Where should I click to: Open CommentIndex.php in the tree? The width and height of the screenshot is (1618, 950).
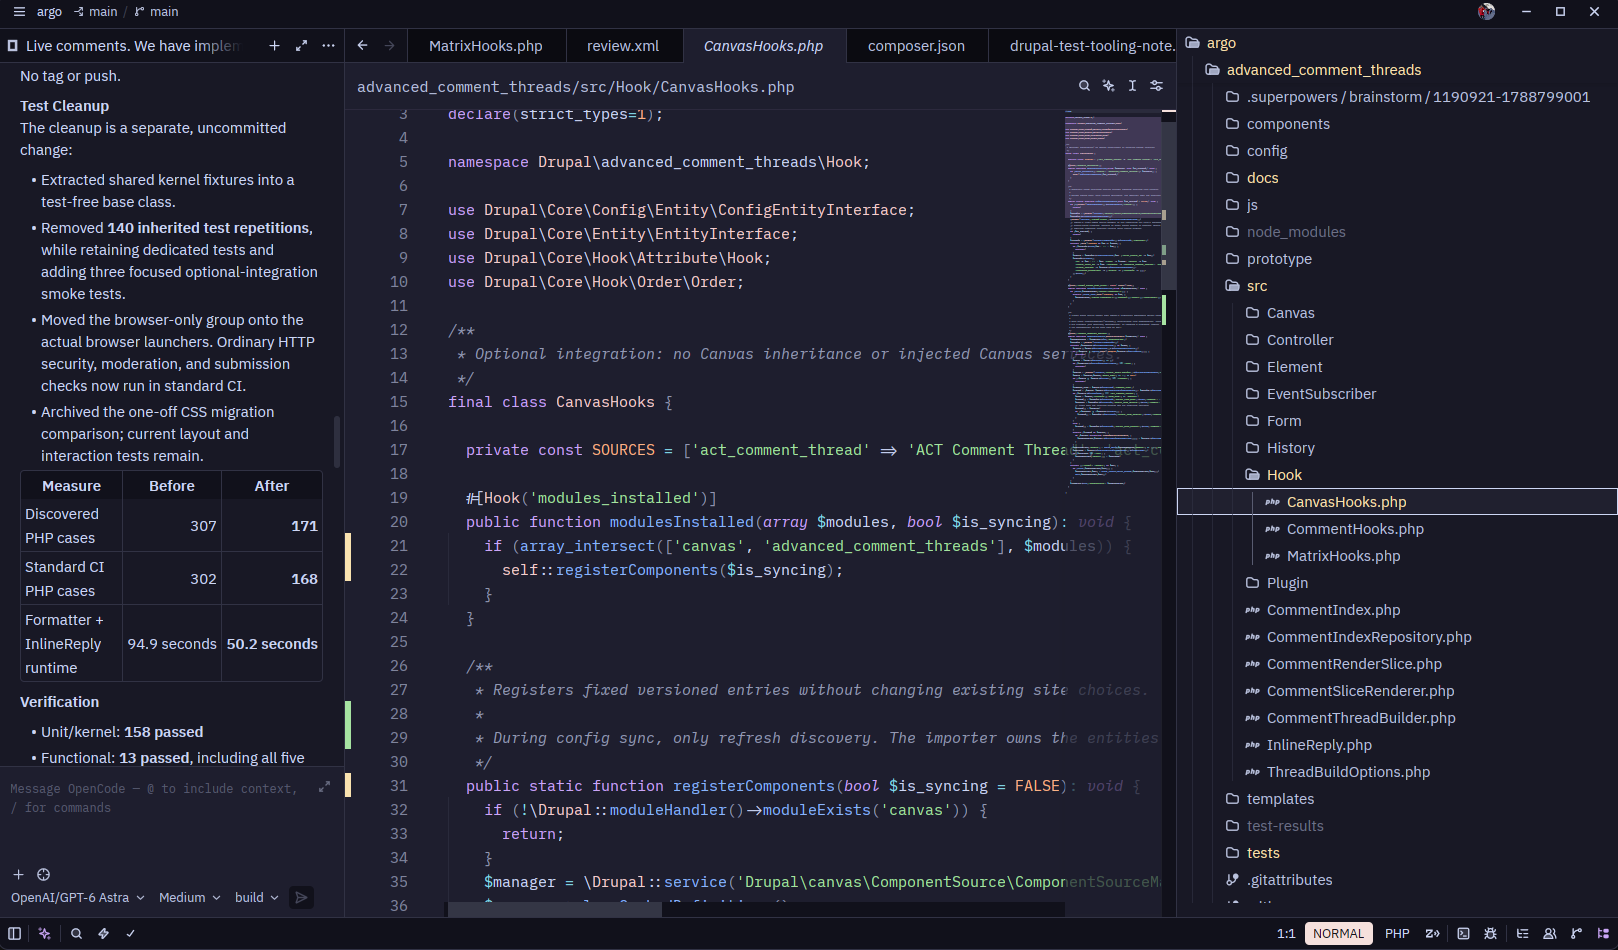pos(1333,610)
